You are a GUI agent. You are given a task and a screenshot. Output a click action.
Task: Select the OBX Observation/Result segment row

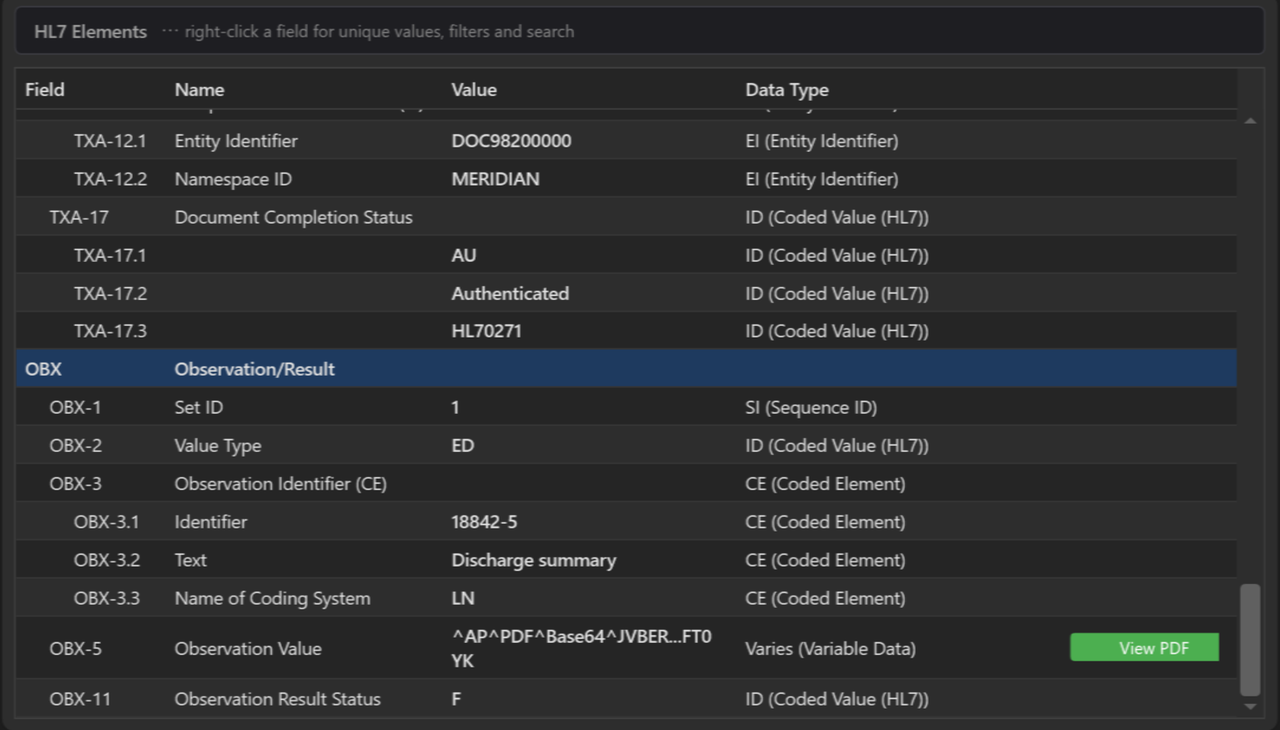(626, 369)
